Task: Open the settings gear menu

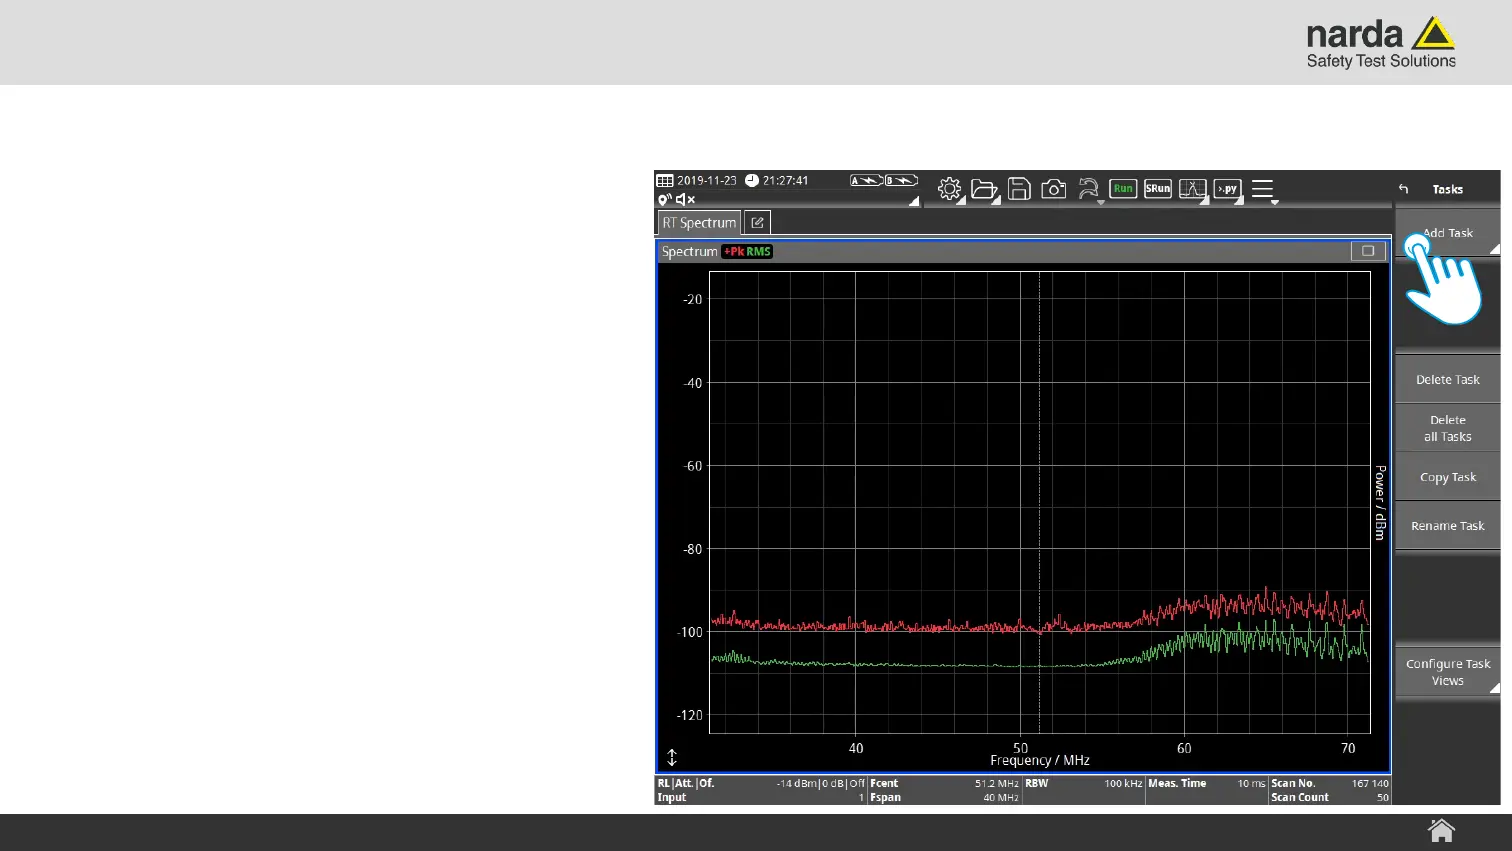Action: click(949, 189)
